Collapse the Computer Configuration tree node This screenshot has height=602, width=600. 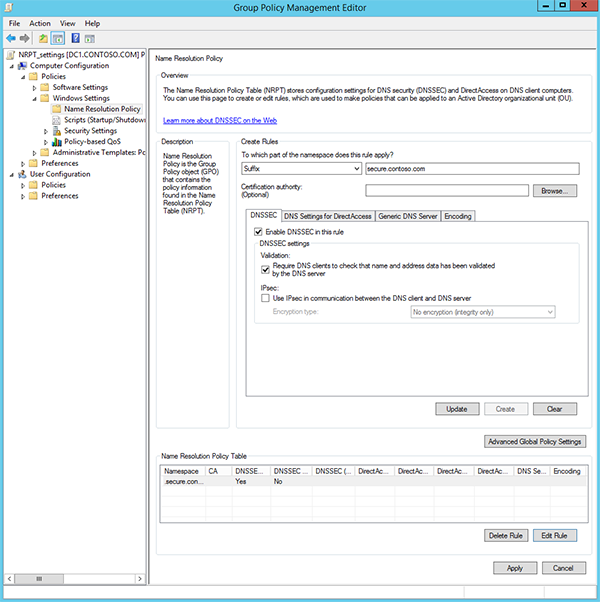coord(9,65)
